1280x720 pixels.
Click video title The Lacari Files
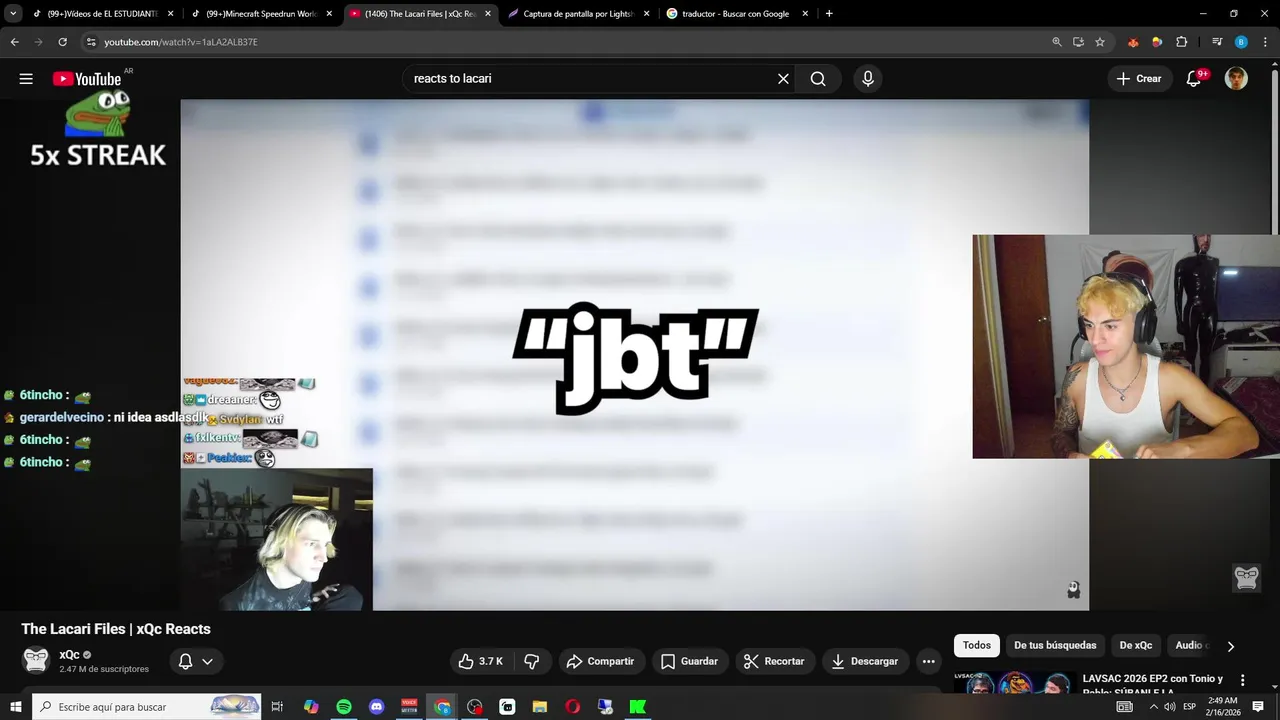(116, 629)
